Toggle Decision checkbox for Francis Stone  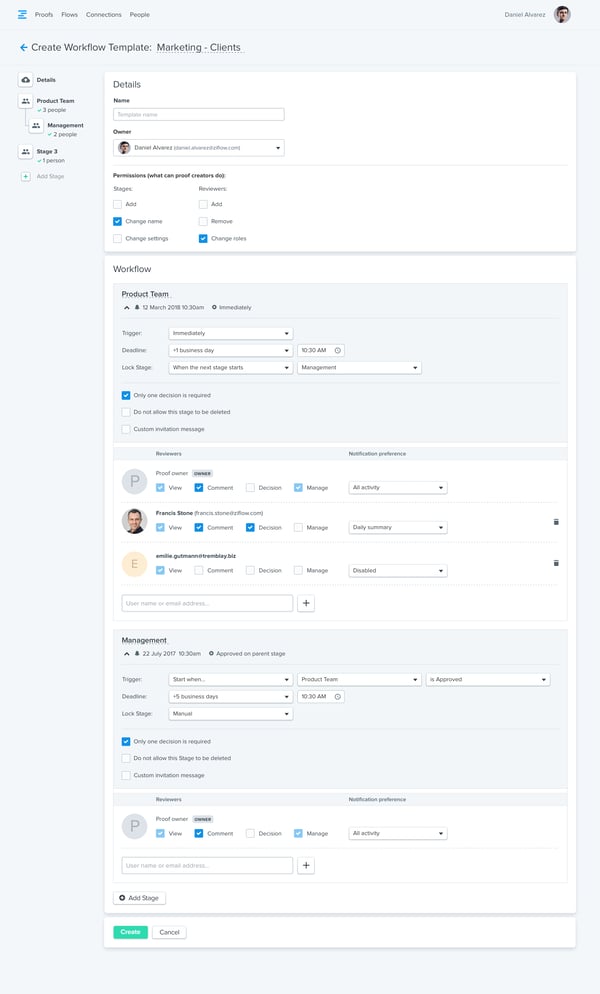[250, 527]
